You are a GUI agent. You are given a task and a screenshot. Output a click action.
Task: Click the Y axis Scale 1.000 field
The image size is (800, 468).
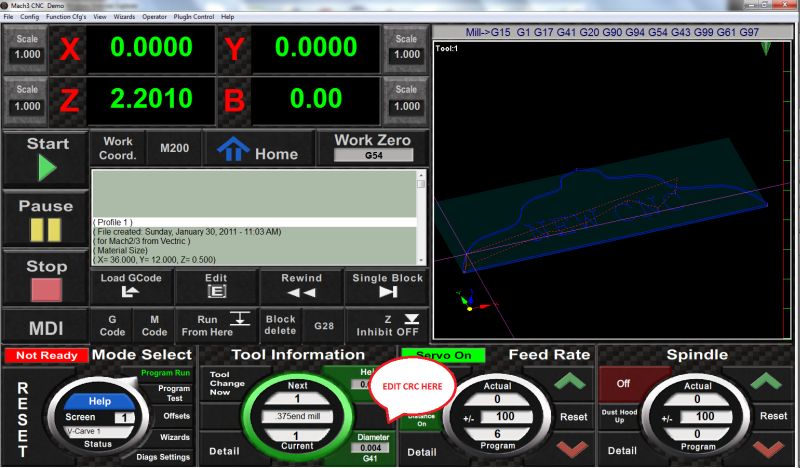point(407,55)
